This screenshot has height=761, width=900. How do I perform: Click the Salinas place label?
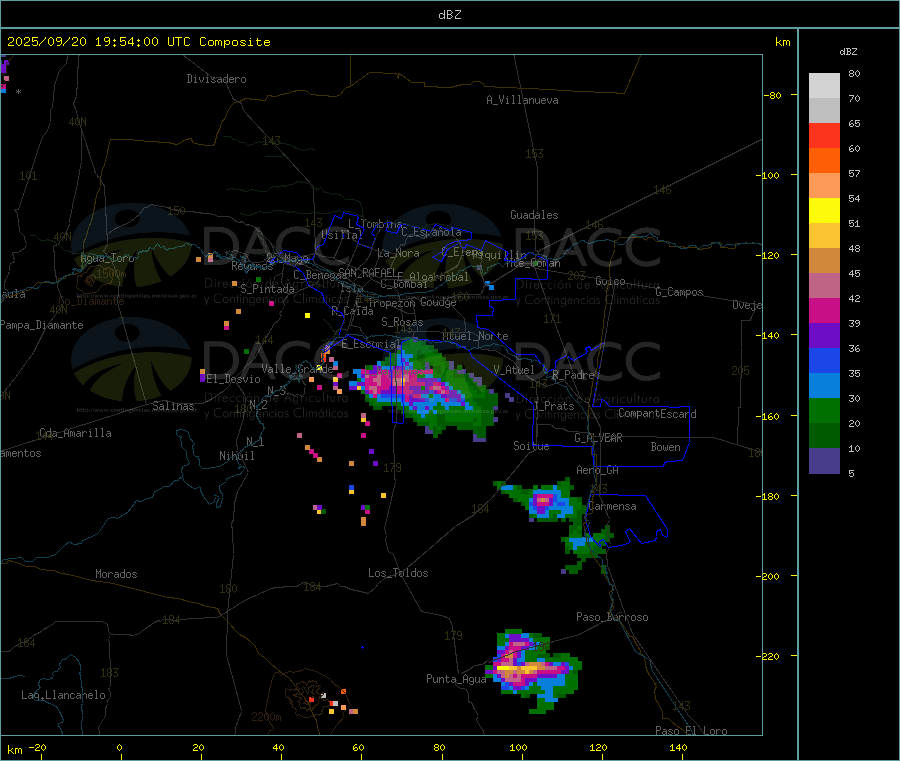[173, 406]
